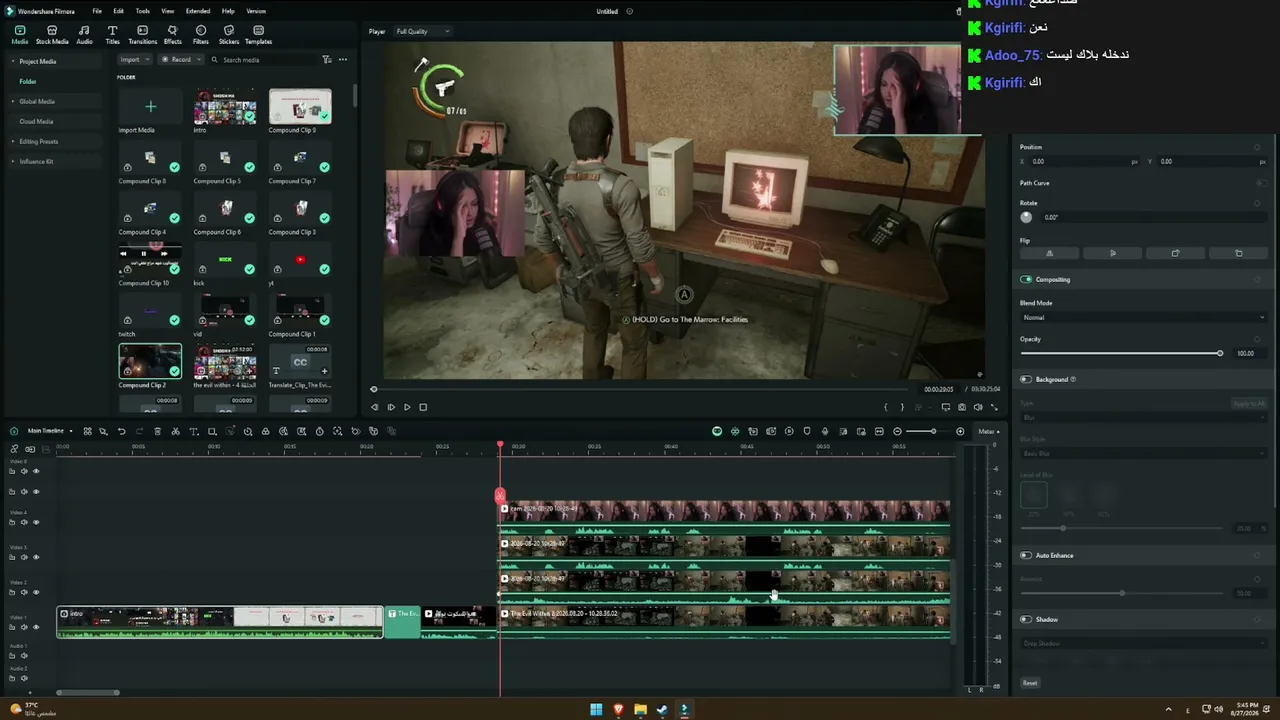Open the media filter and sort options

point(327,60)
